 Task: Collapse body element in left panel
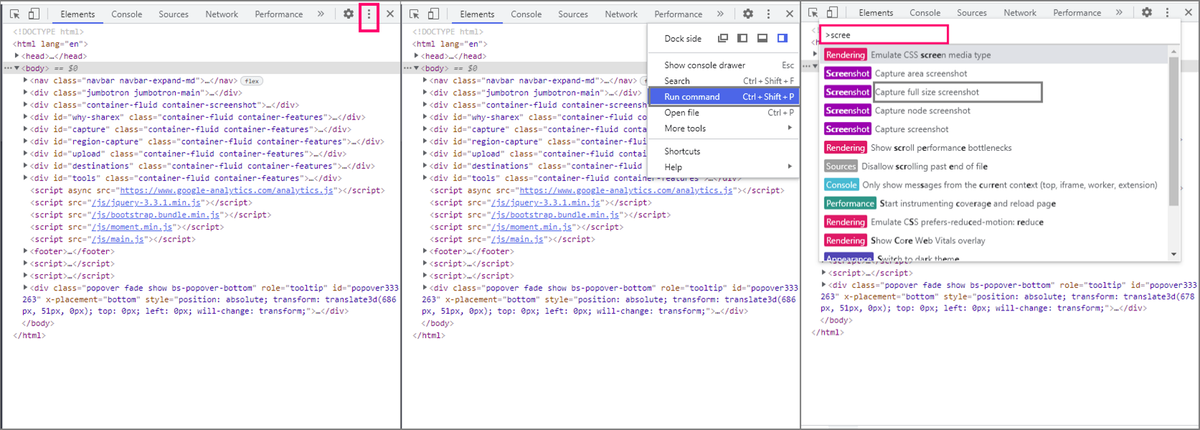click(17, 67)
